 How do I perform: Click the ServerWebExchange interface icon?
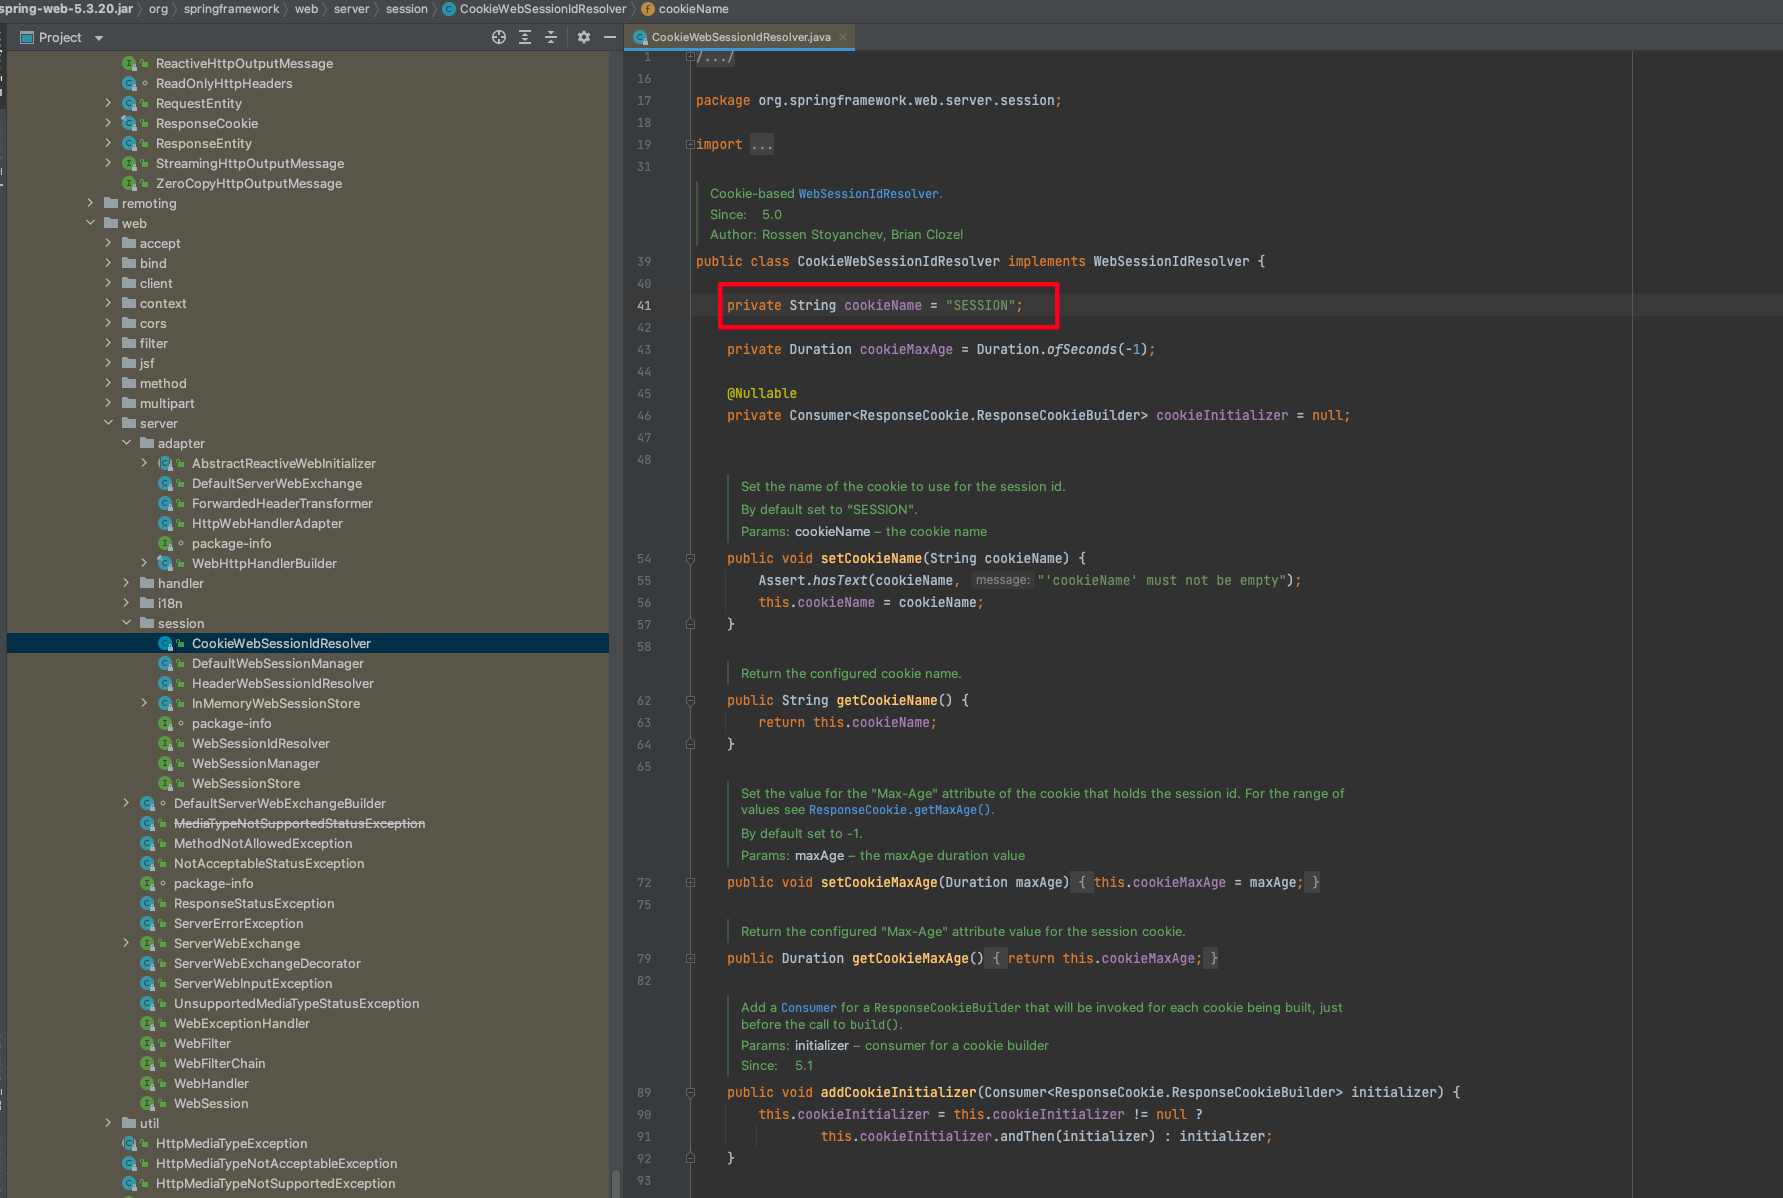pos(148,943)
